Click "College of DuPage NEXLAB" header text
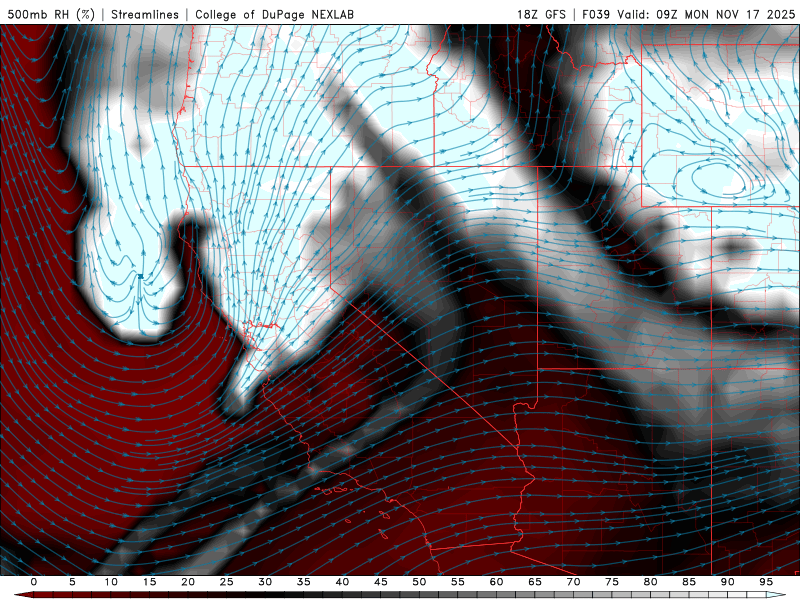Viewport: 800px width, 600px height. (x=274, y=14)
